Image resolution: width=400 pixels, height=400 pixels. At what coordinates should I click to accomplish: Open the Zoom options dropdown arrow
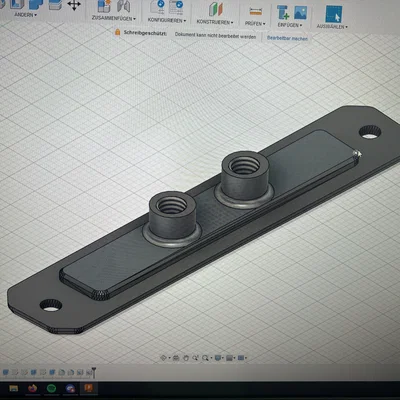211,358
